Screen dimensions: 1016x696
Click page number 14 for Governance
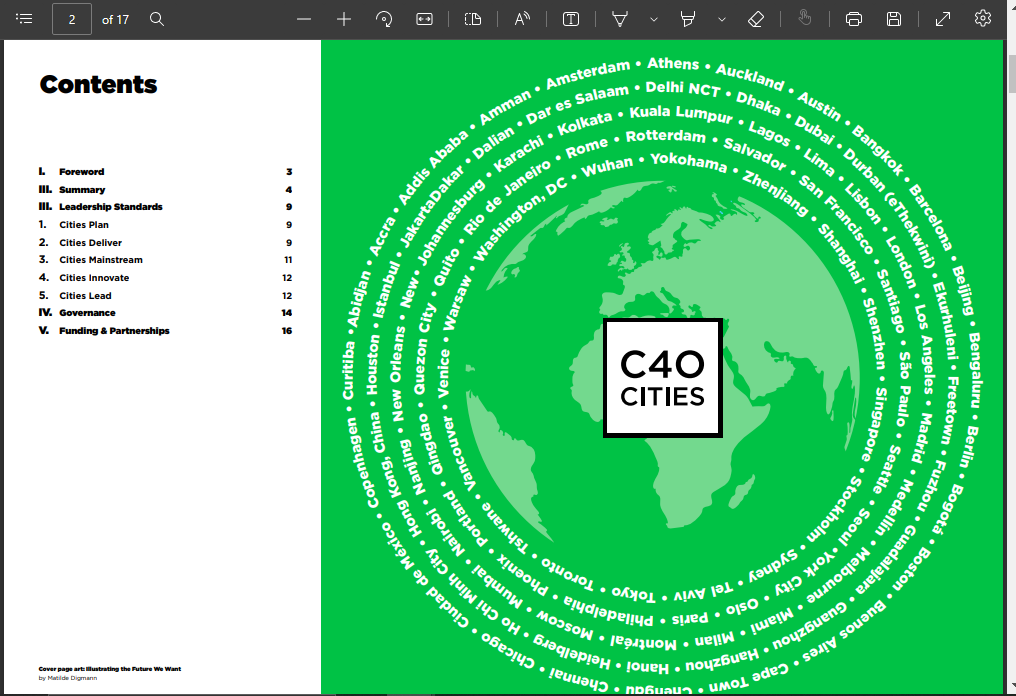click(x=287, y=313)
